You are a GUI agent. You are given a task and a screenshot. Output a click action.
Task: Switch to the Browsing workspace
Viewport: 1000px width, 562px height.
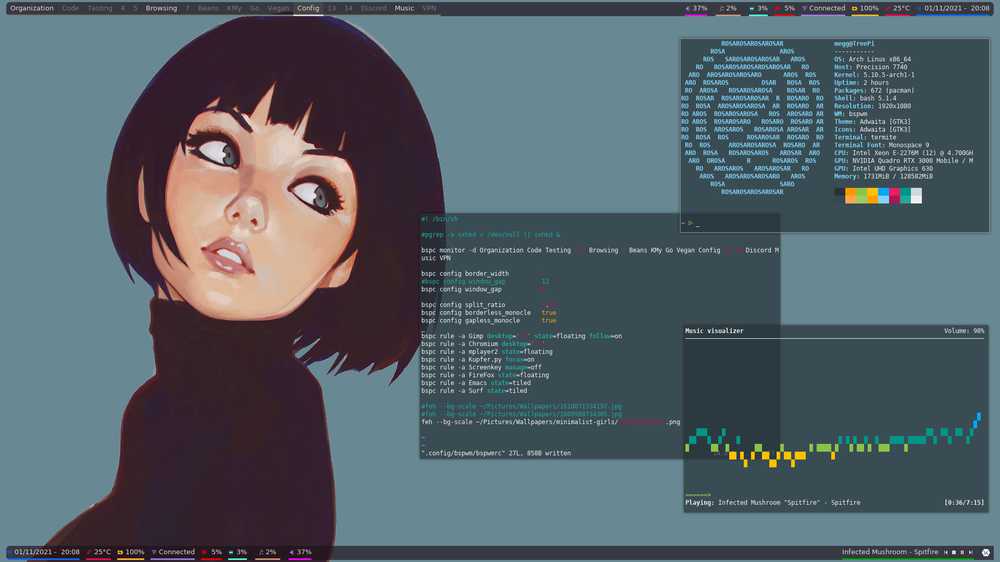(x=161, y=8)
